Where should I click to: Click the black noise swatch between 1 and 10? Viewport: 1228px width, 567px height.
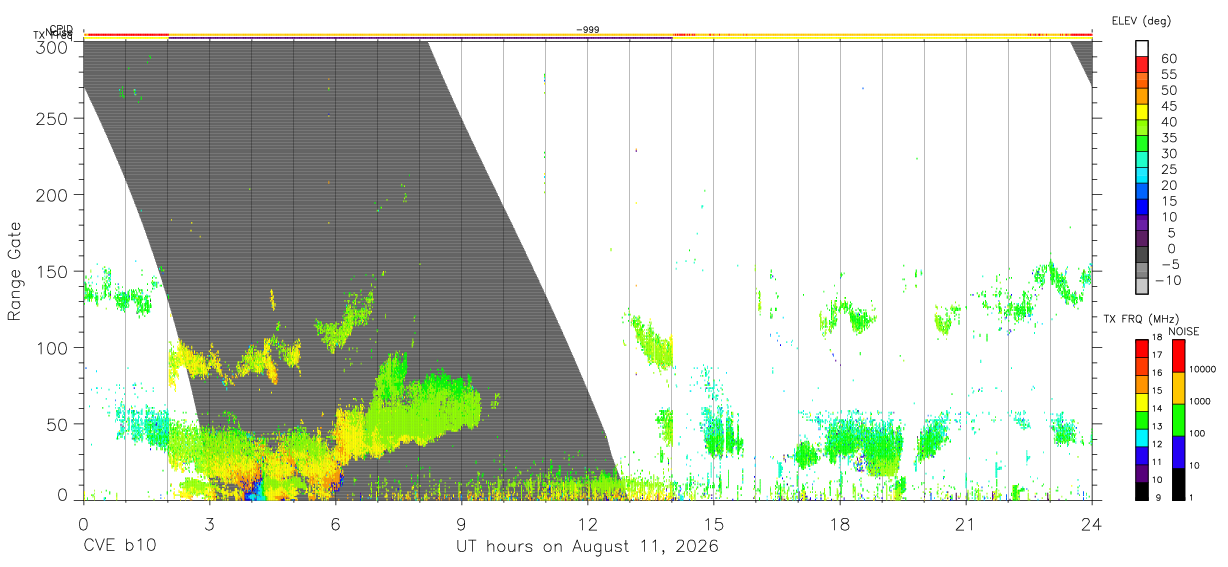click(1179, 484)
